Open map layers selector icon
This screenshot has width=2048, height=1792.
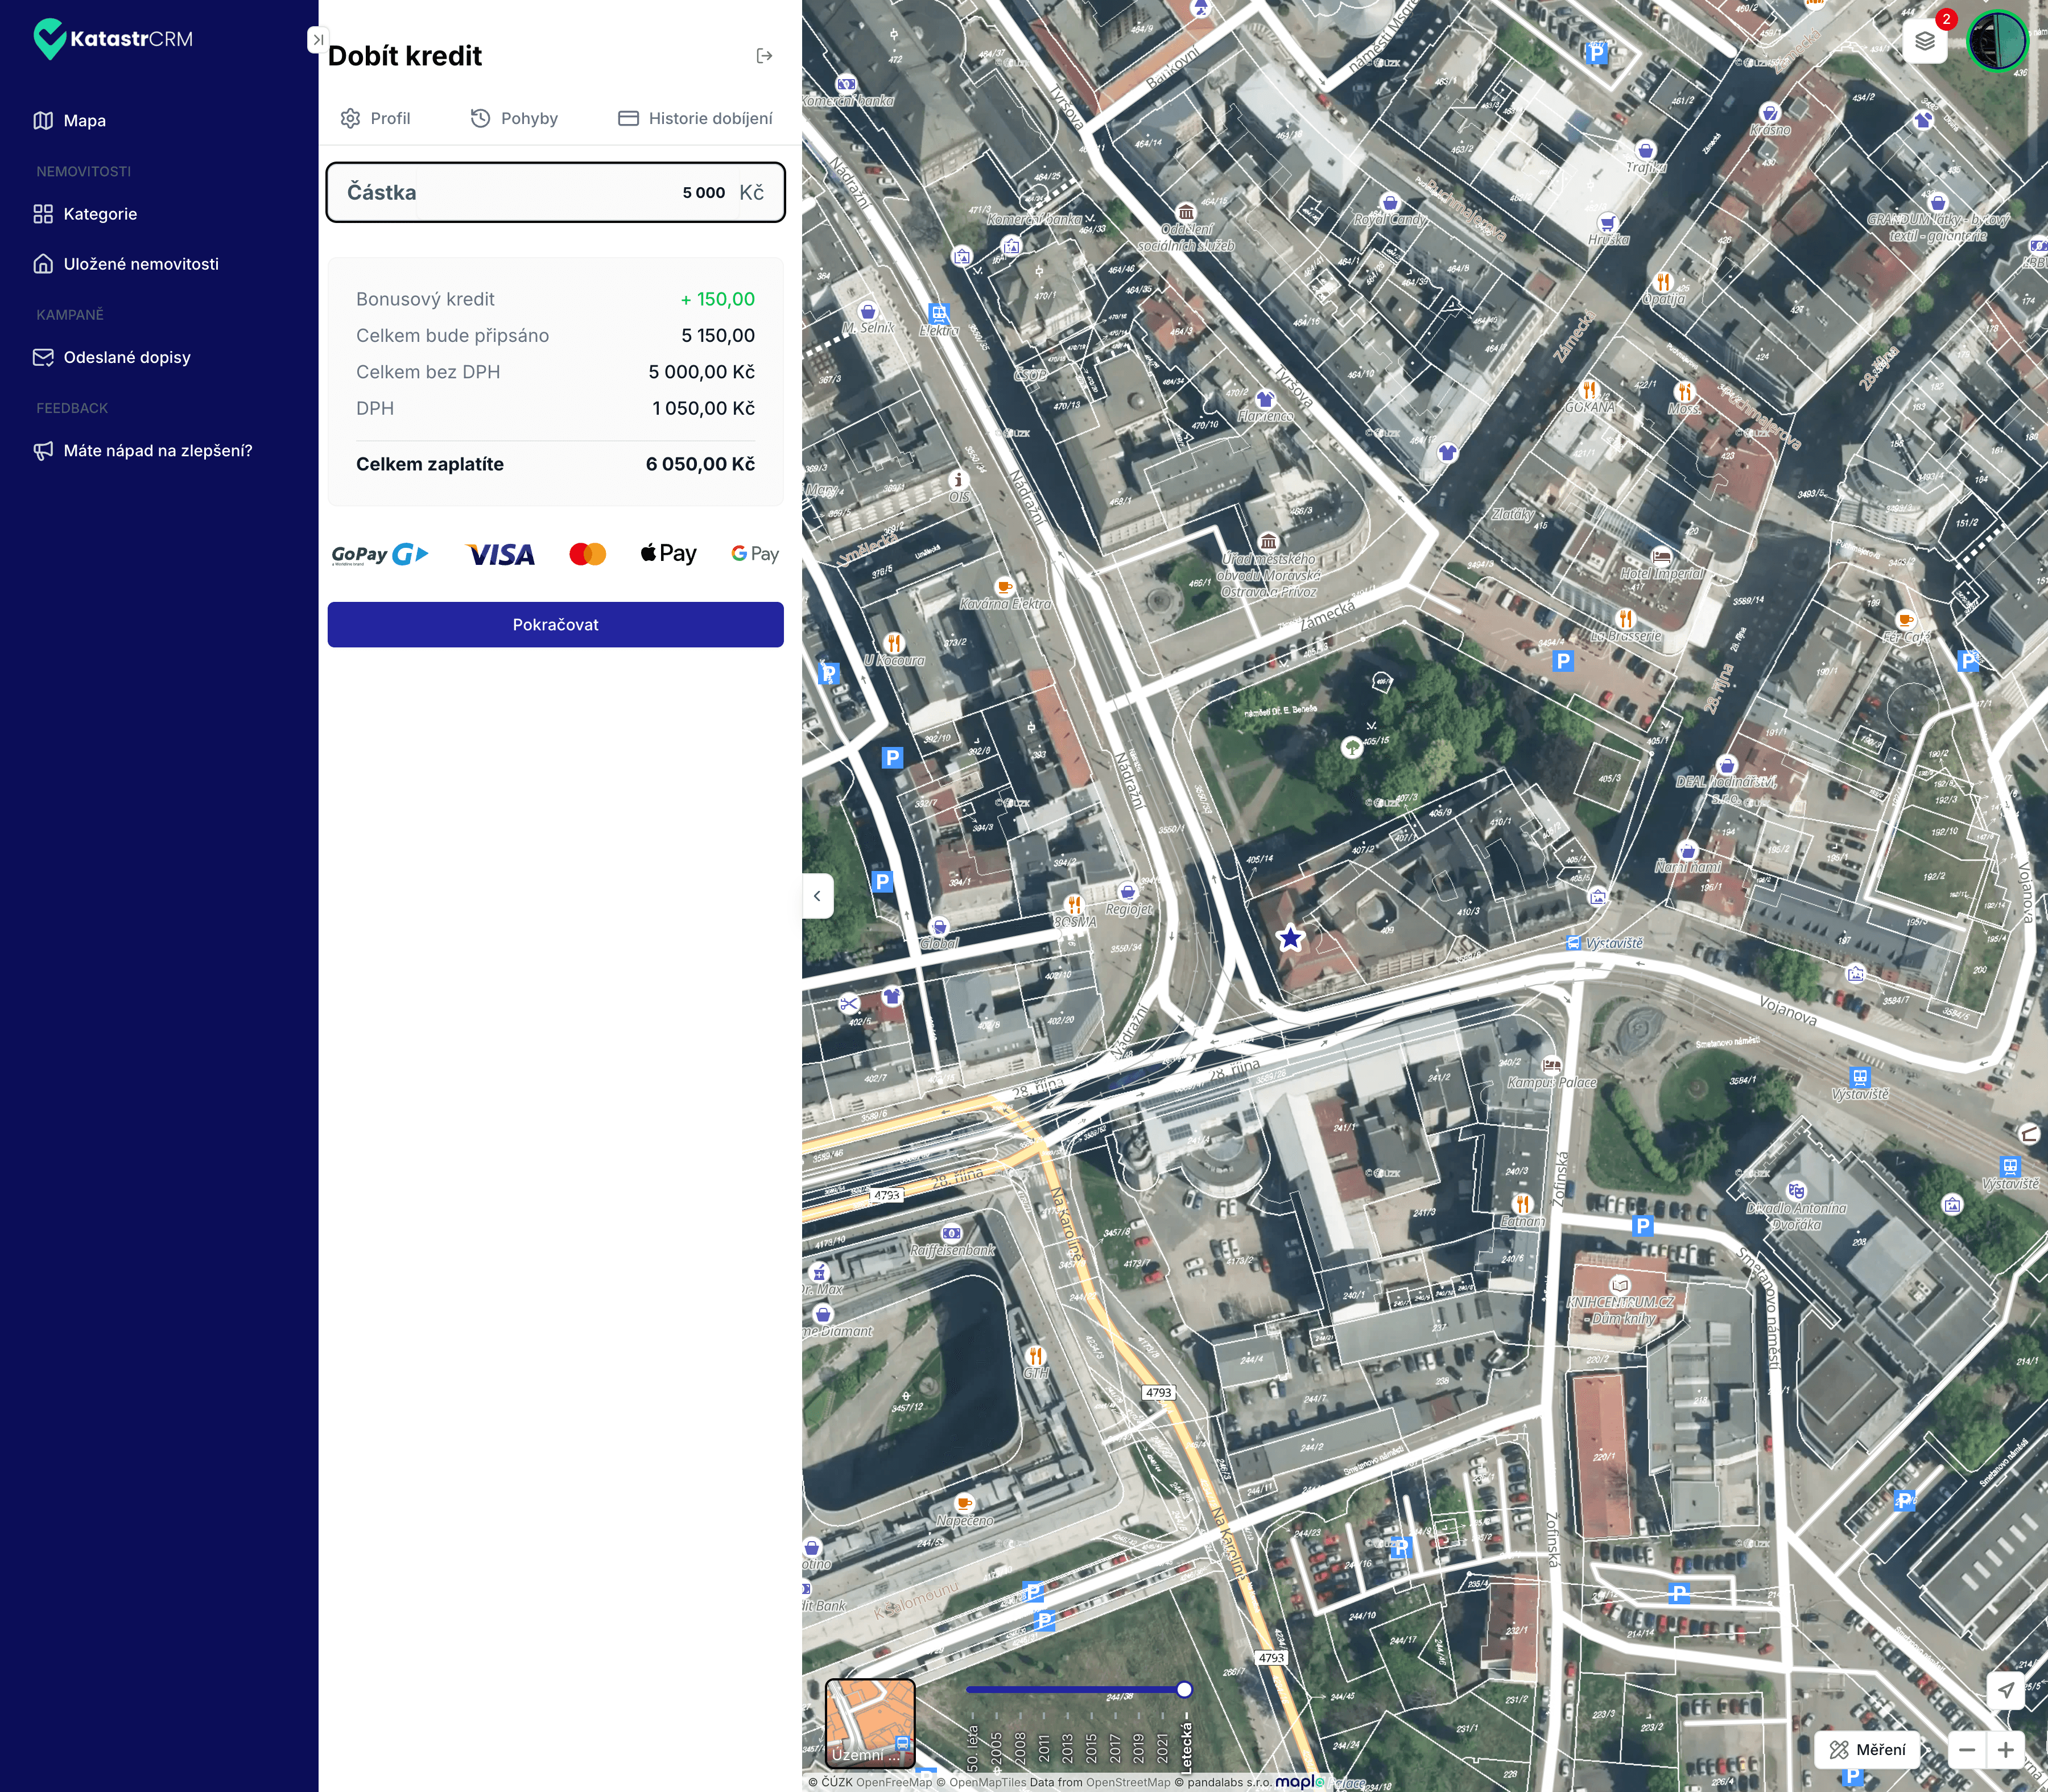coord(1924,42)
